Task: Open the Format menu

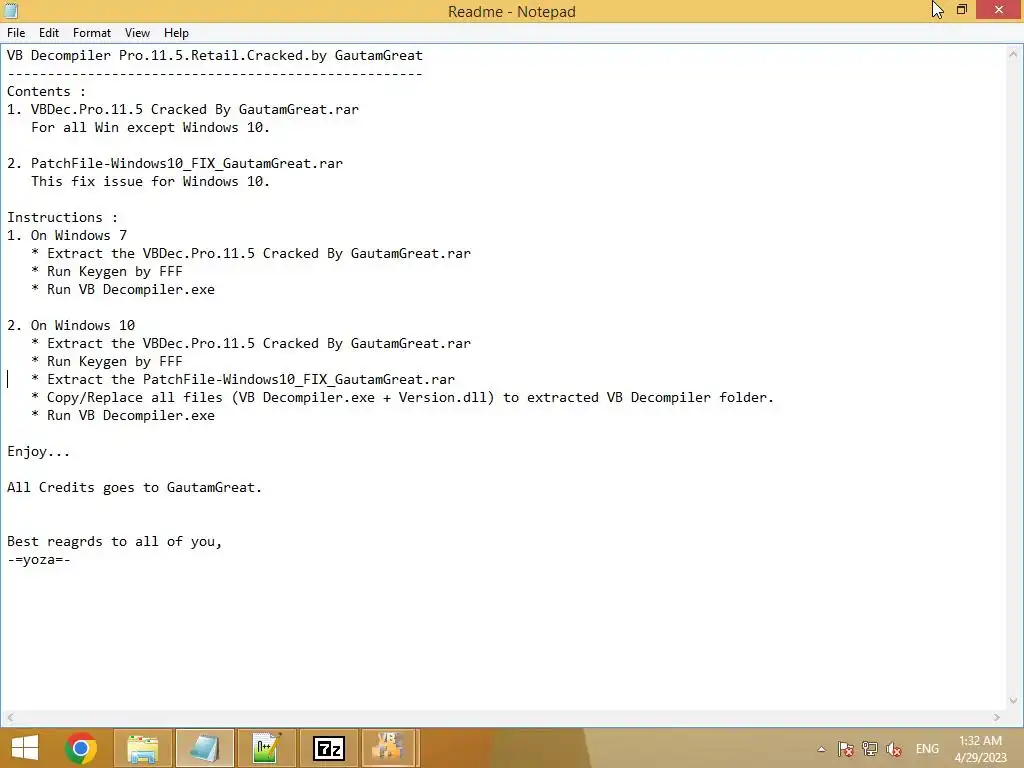Action: tap(91, 33)
